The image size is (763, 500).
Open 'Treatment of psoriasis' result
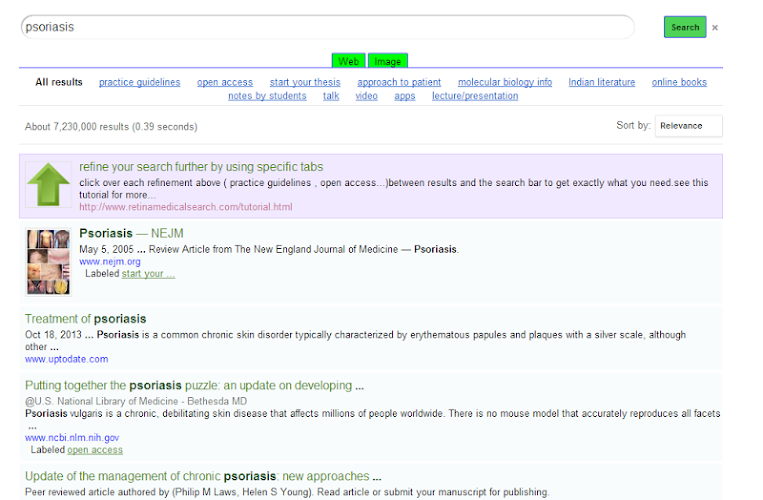[86, 319]
